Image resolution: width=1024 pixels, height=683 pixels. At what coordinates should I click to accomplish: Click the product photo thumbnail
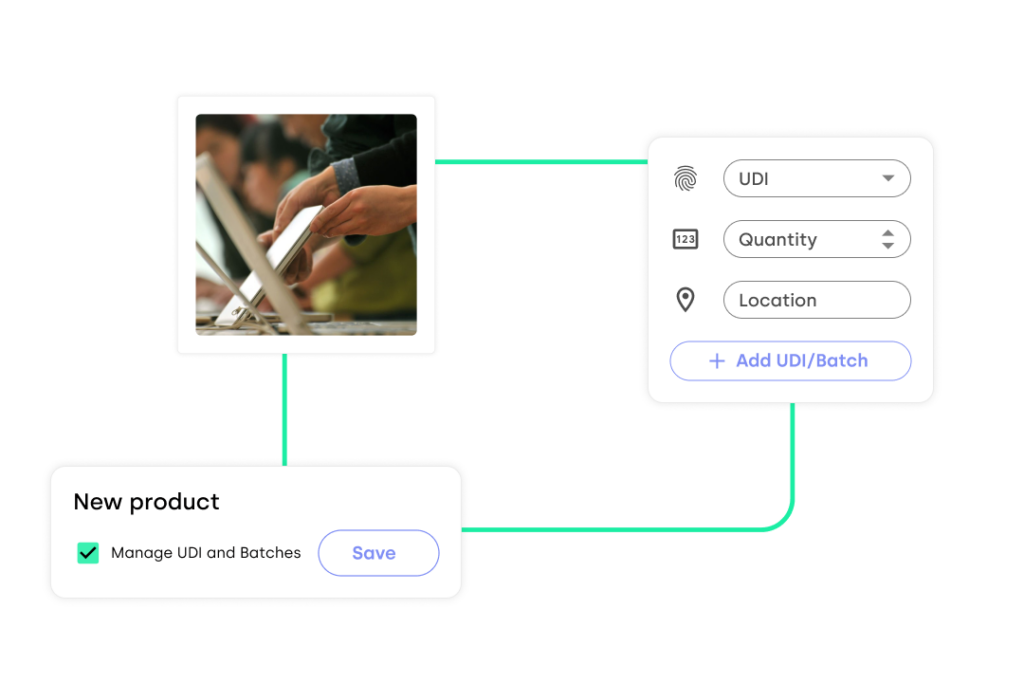[305, 224]
